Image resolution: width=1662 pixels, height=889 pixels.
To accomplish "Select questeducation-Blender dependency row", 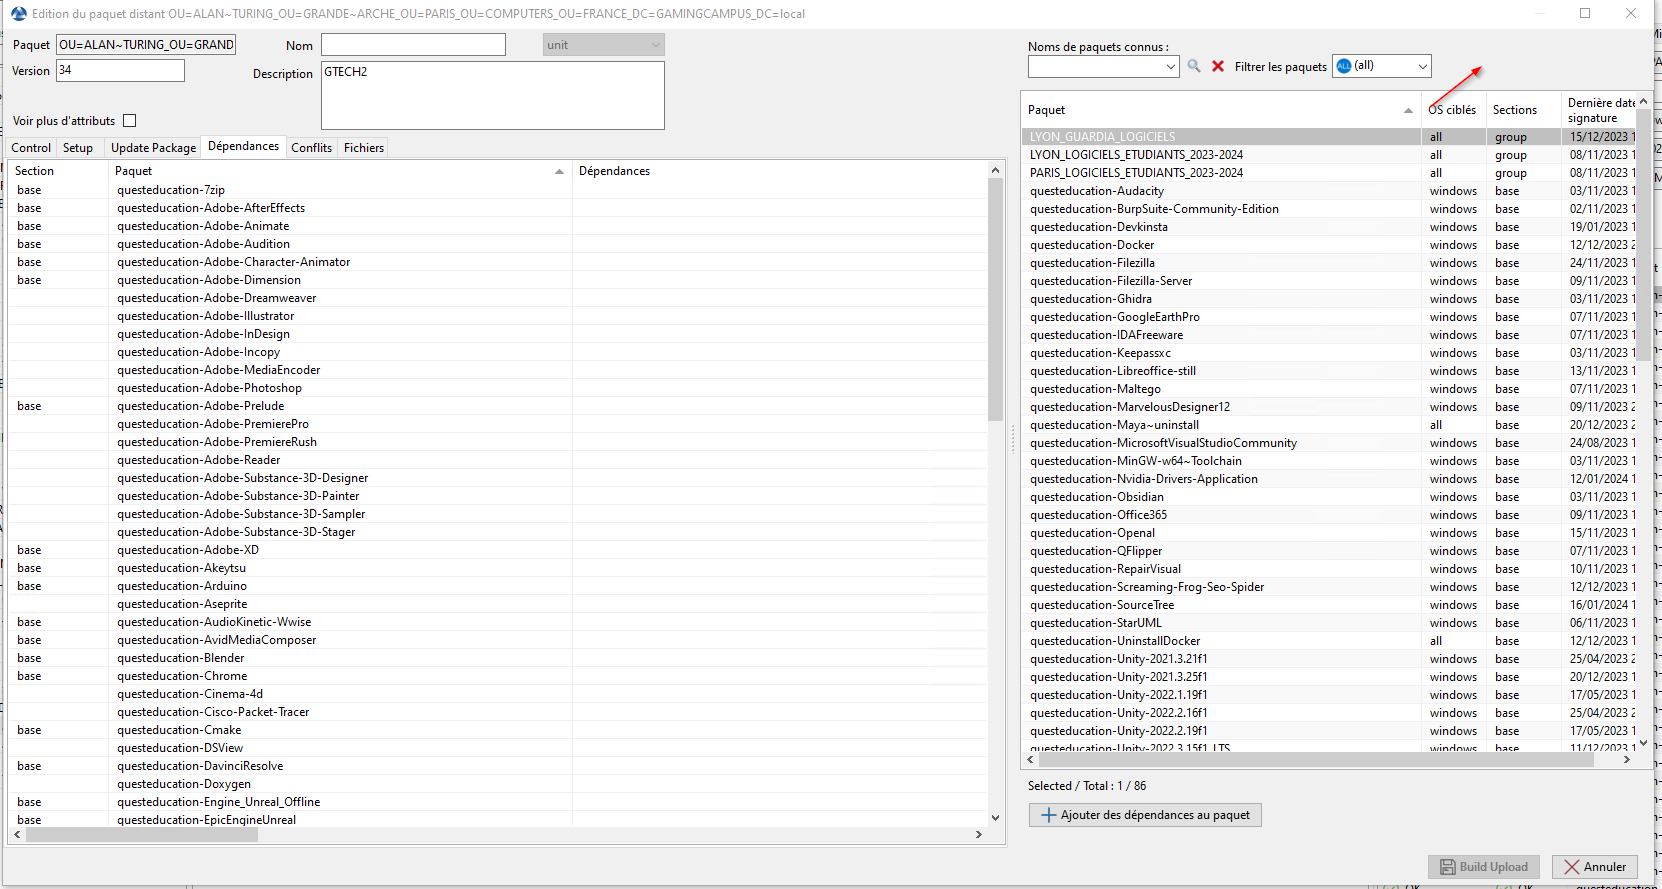I will pyautogui.click(x=498, y=658).
